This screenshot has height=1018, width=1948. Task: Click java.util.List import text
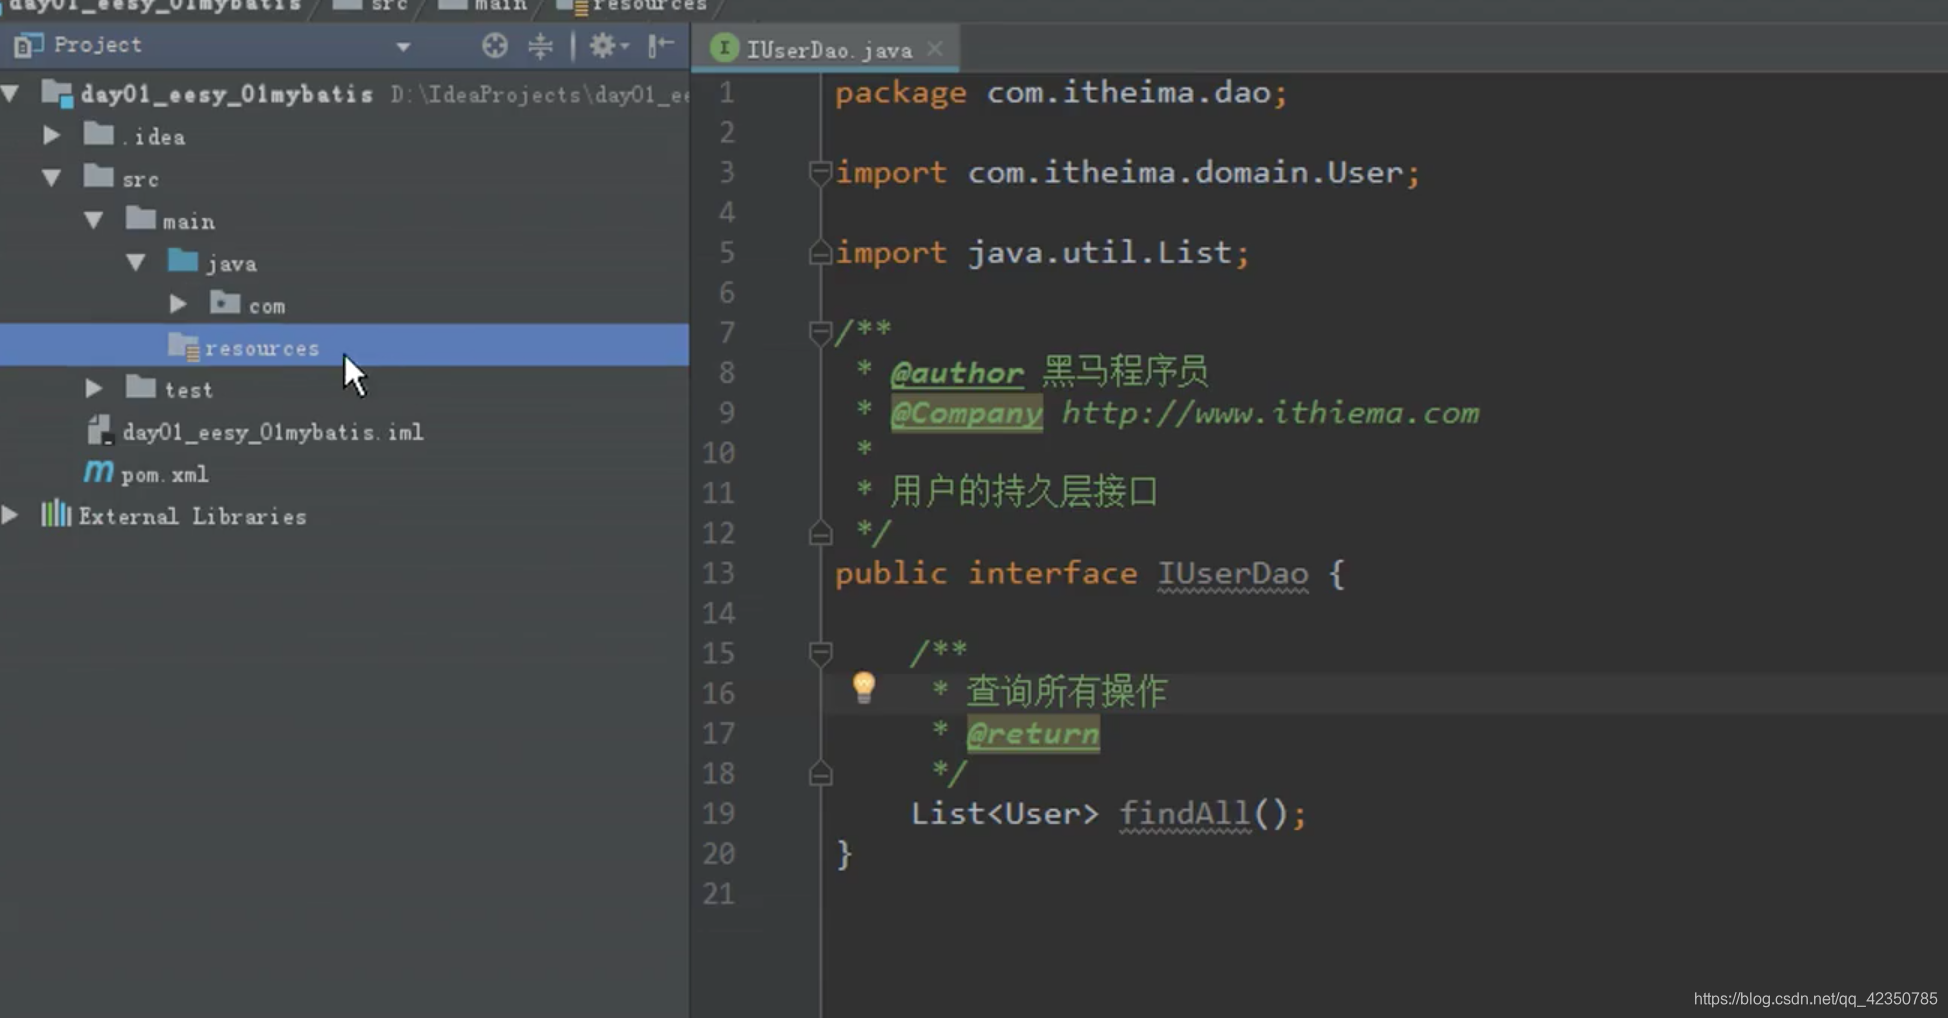(1099, 252)
